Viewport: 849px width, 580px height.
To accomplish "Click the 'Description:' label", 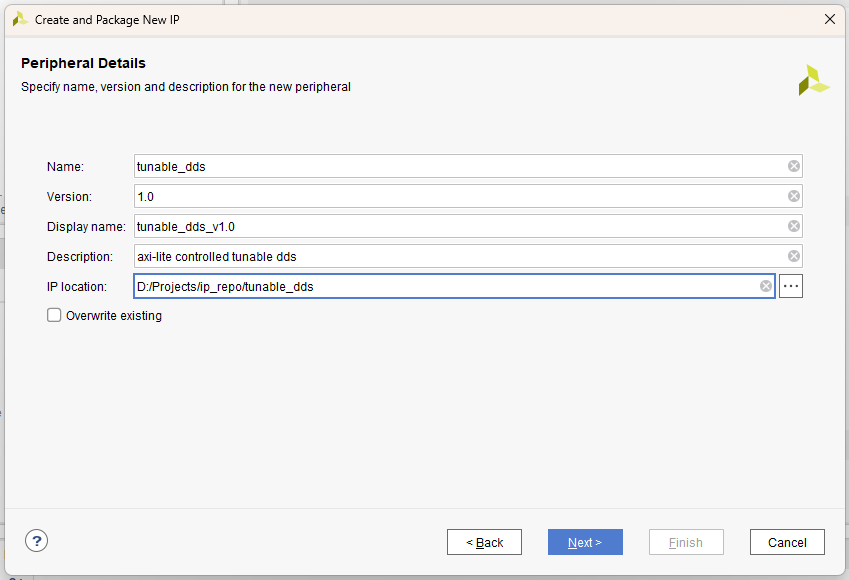I will pyautogui.click(x=80, y=257).
